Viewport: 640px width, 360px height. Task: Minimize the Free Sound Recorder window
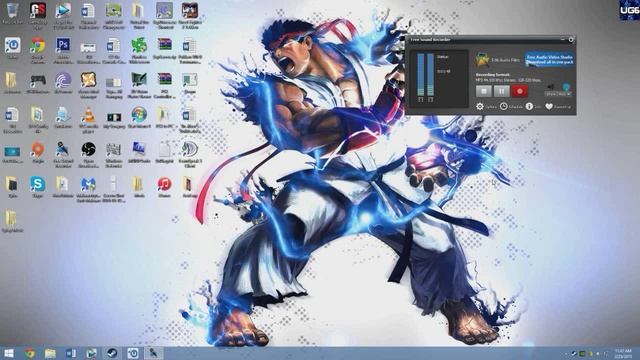562,39
